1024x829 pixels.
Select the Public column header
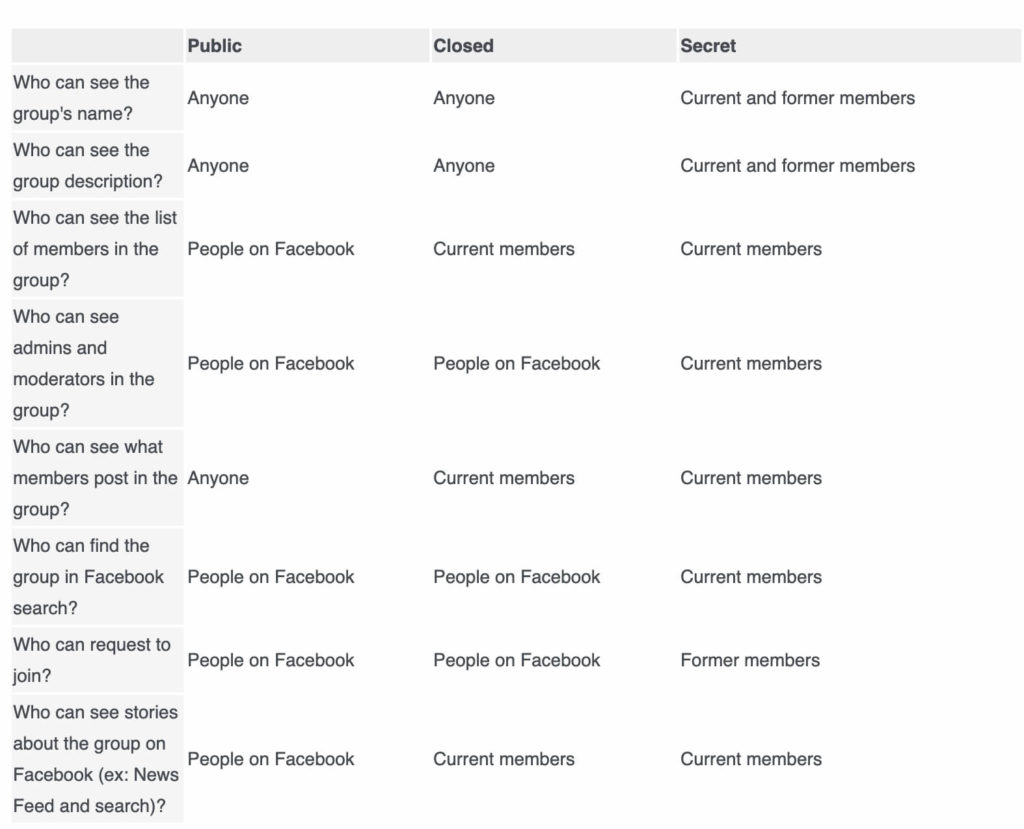click(x=214, y=46)
